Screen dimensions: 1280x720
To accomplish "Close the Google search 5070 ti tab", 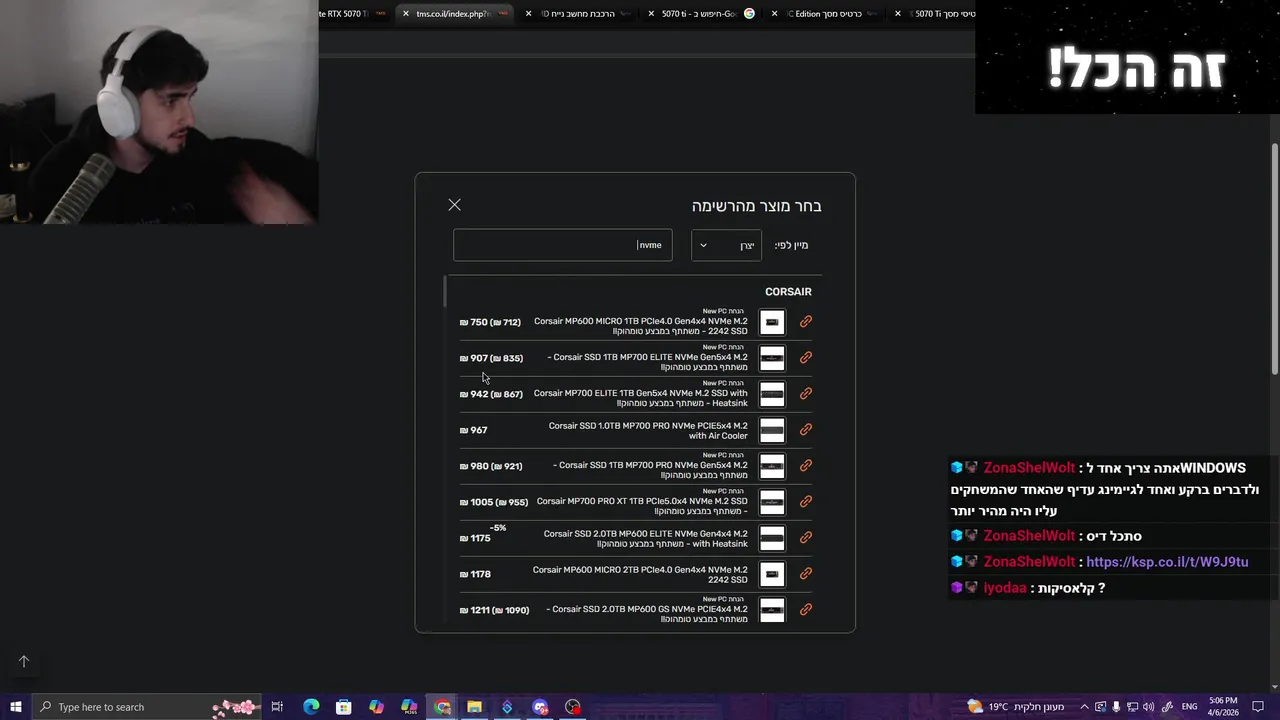I will point(652,14).
